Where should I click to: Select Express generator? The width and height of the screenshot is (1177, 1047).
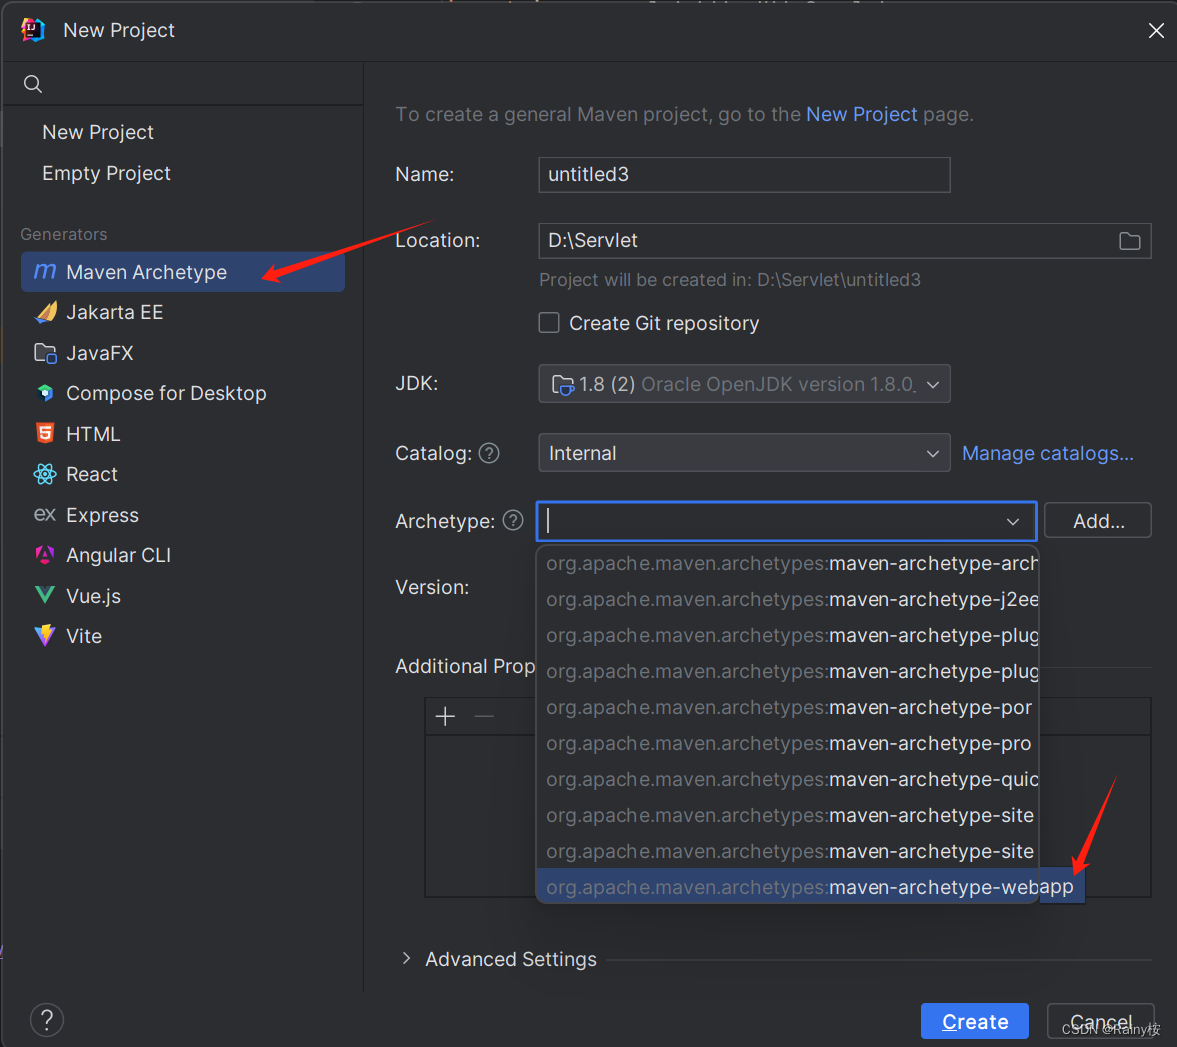[x=183, y=515]
